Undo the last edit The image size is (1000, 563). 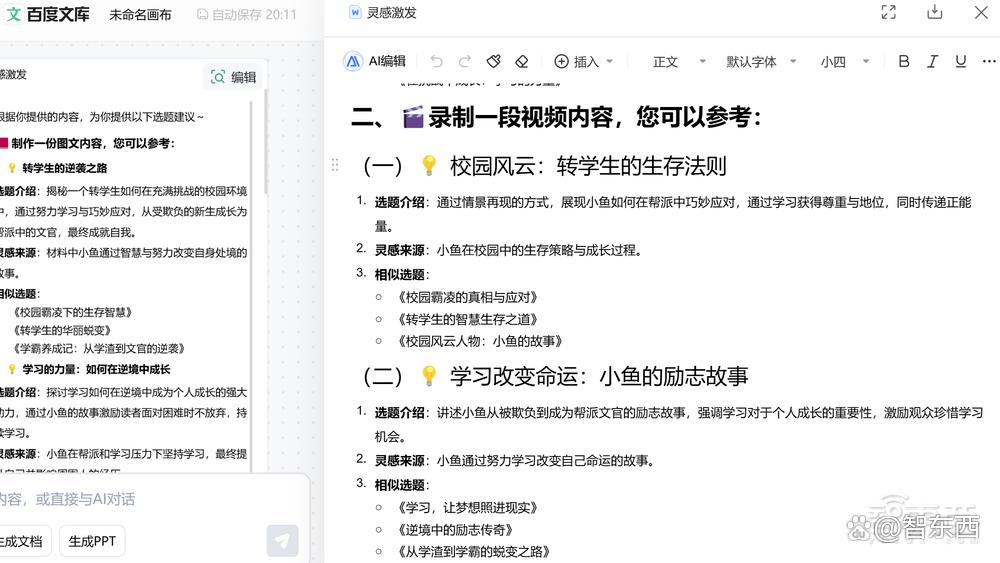[x=436, y=61]
